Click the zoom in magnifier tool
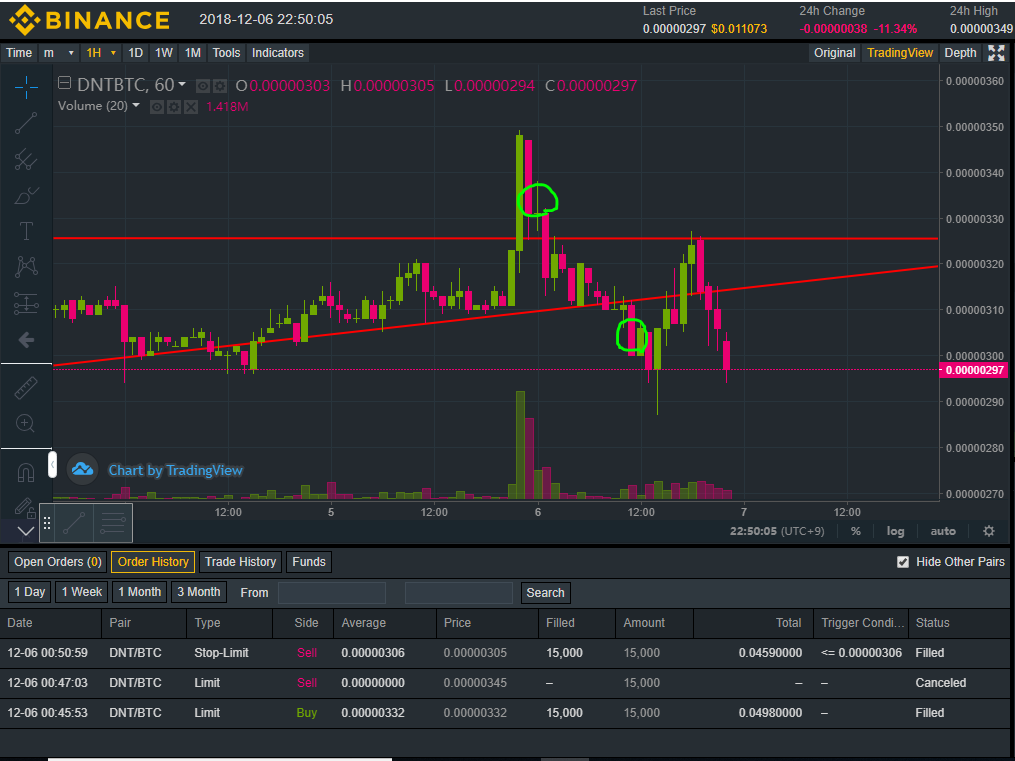 tap(26, 423)
